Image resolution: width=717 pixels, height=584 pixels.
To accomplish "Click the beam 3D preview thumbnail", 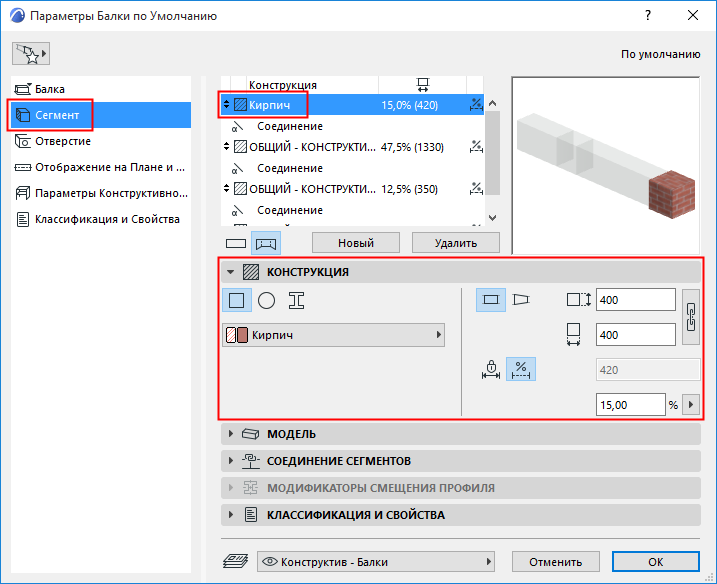I will [606, 166].
